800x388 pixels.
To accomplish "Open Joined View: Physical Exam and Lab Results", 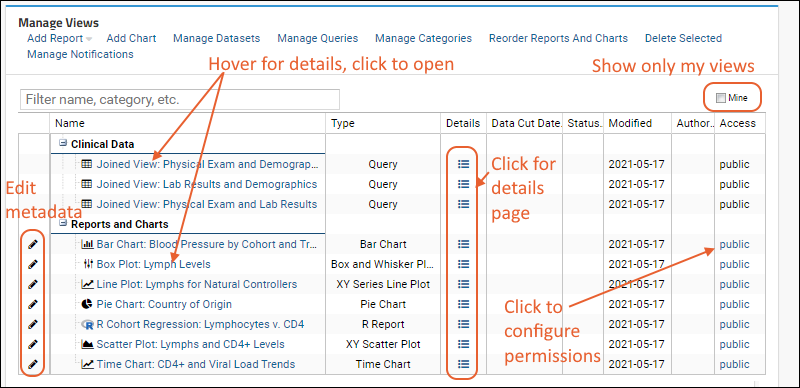I will pos(207,204).
